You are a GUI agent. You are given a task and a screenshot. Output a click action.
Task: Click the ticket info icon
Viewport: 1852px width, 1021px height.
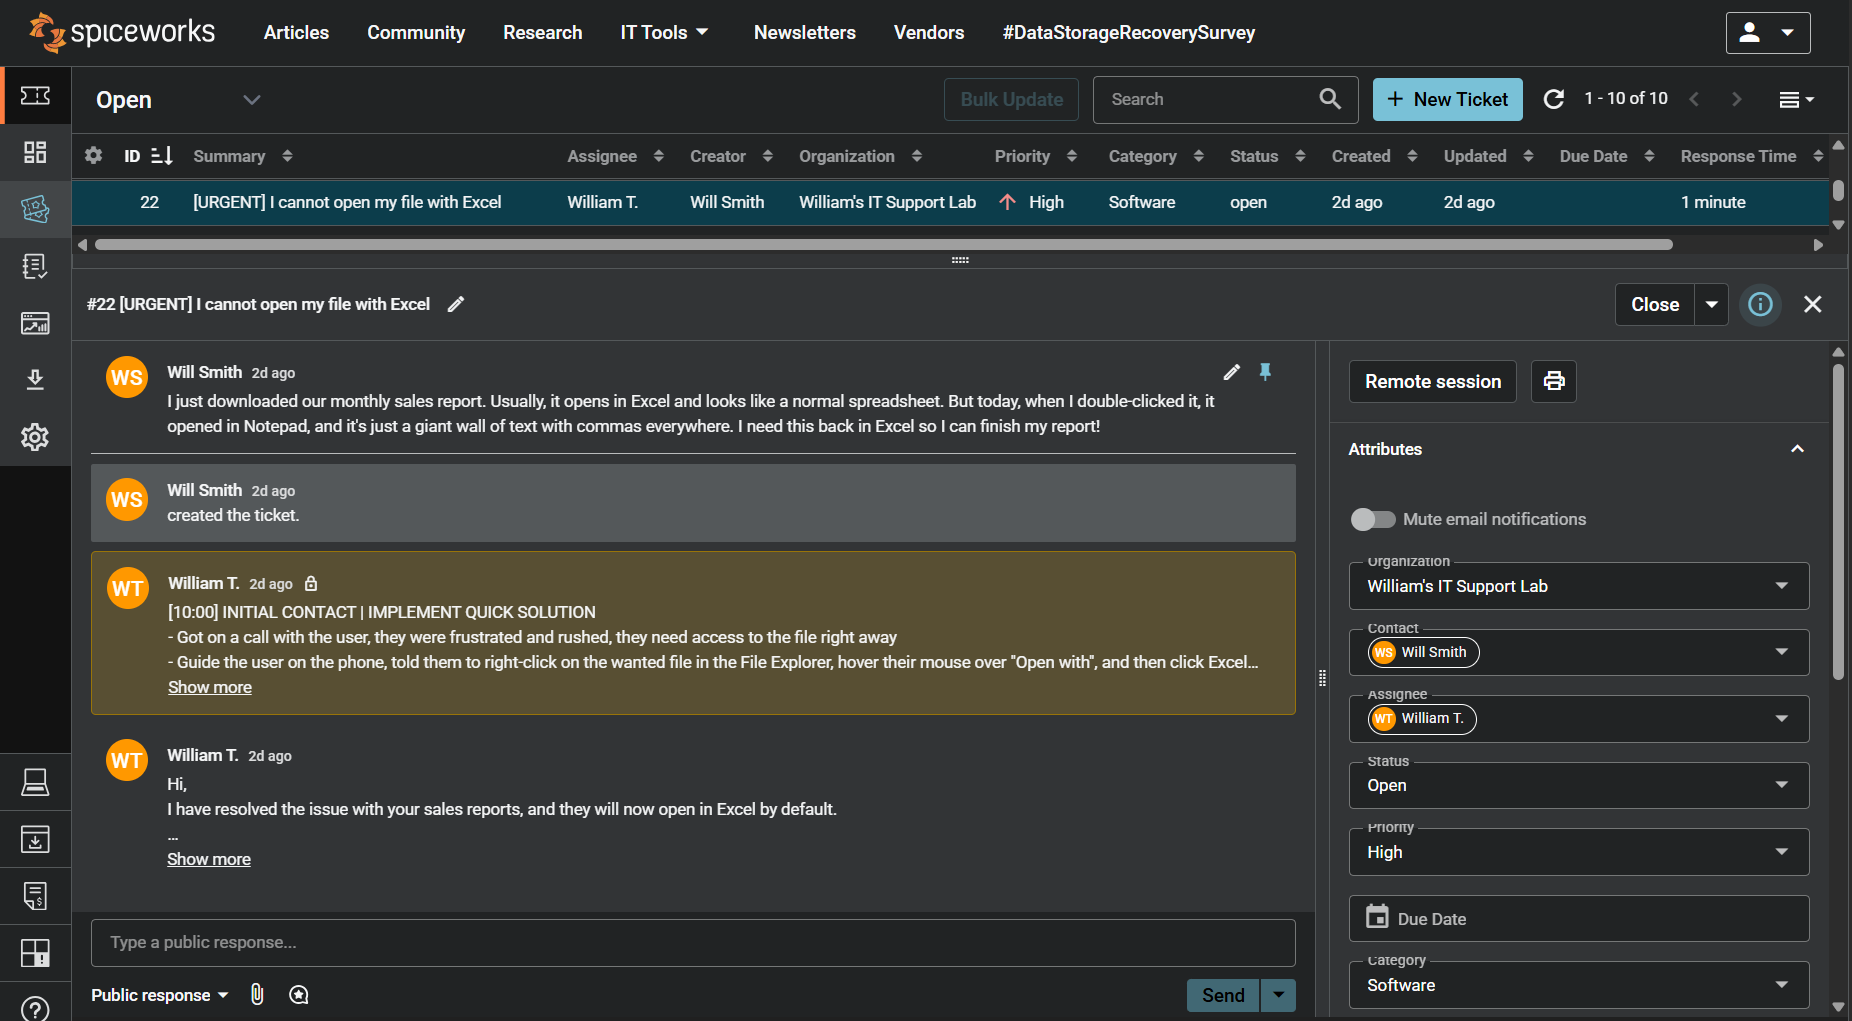pyautogui.click(x=1760, y=304)
